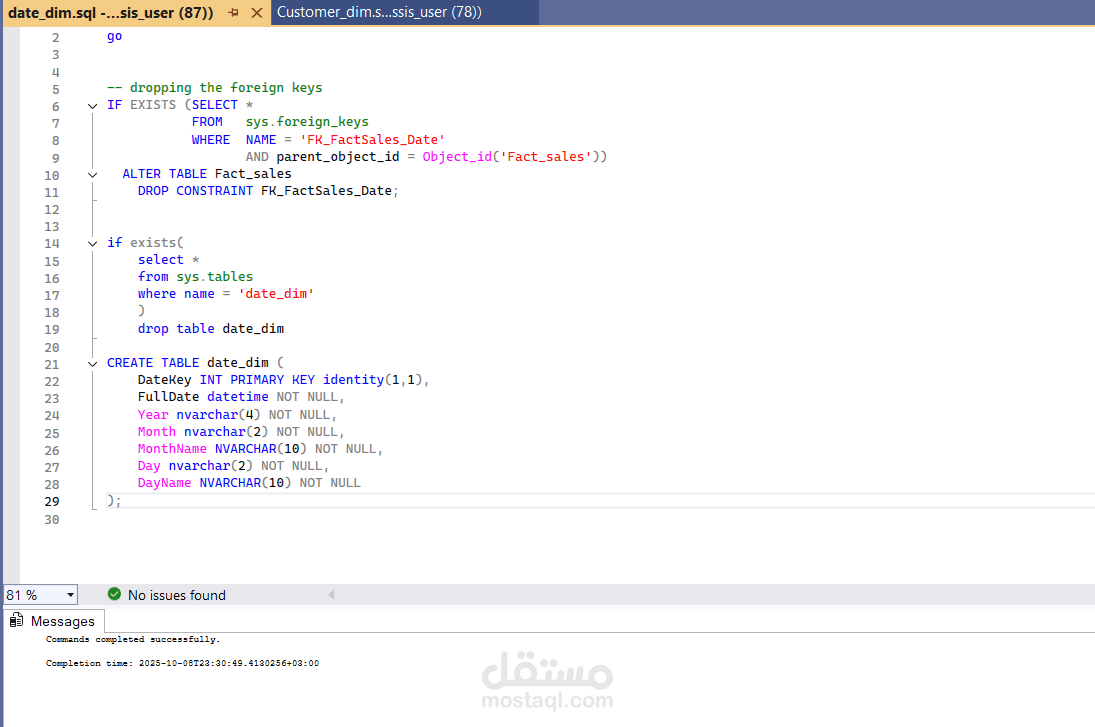The width and height of the screenshot is (1095, 727).
Task: Click the green No issues found checkmark icon
Action: coord(115,594)
